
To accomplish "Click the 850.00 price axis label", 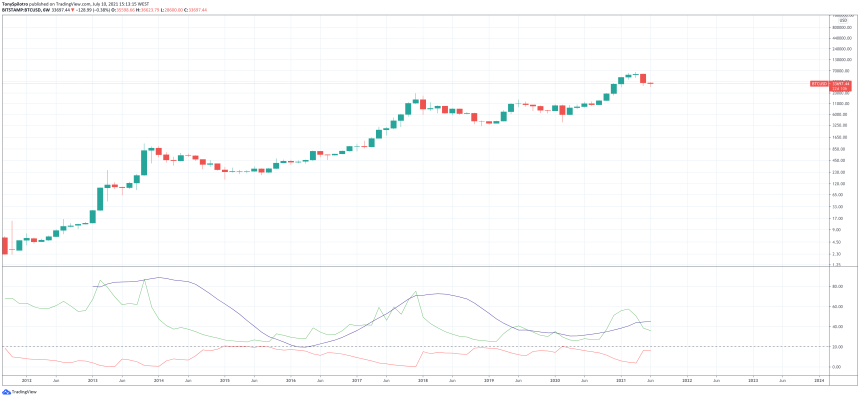I will click(x=839, y=149).
